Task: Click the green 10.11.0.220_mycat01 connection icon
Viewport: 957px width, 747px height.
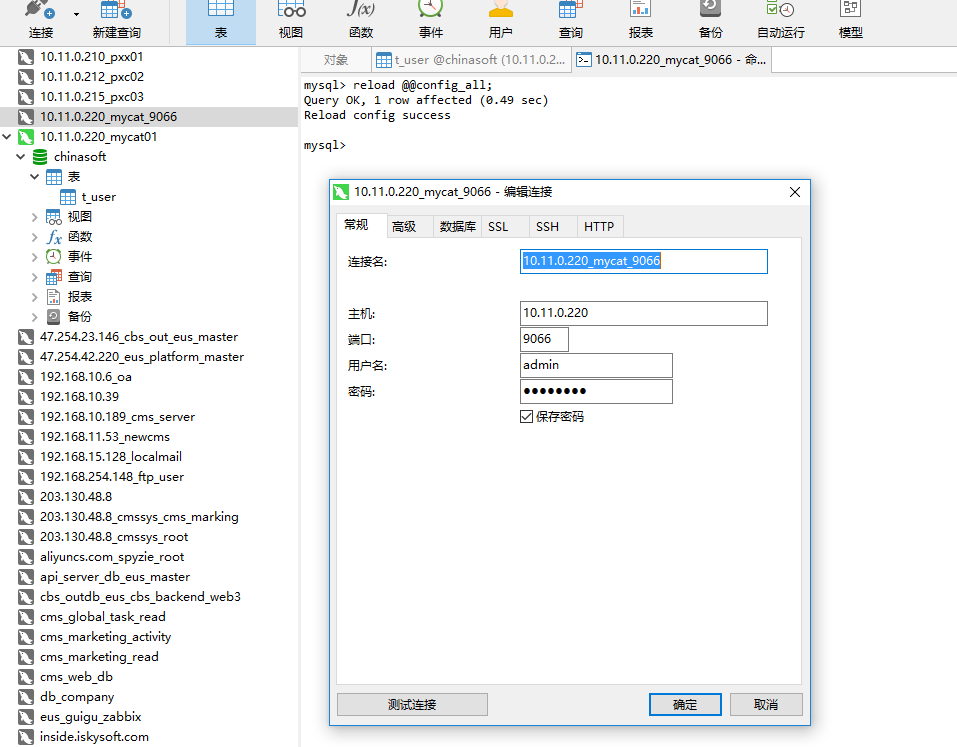Action: tap(26, 137)
